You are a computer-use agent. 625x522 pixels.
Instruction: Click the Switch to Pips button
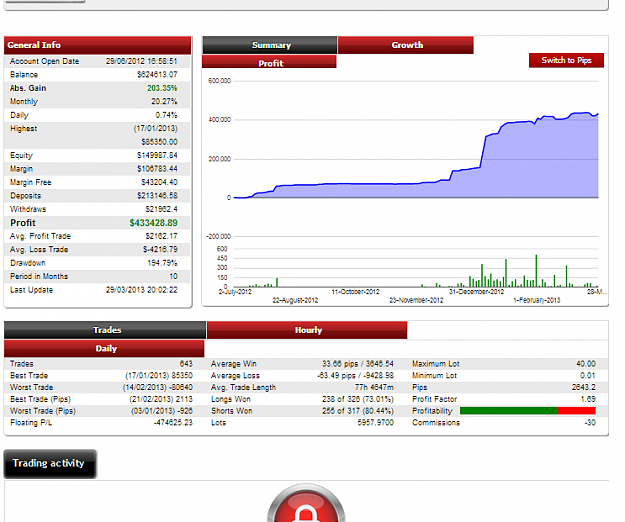(x=566, y=60)
